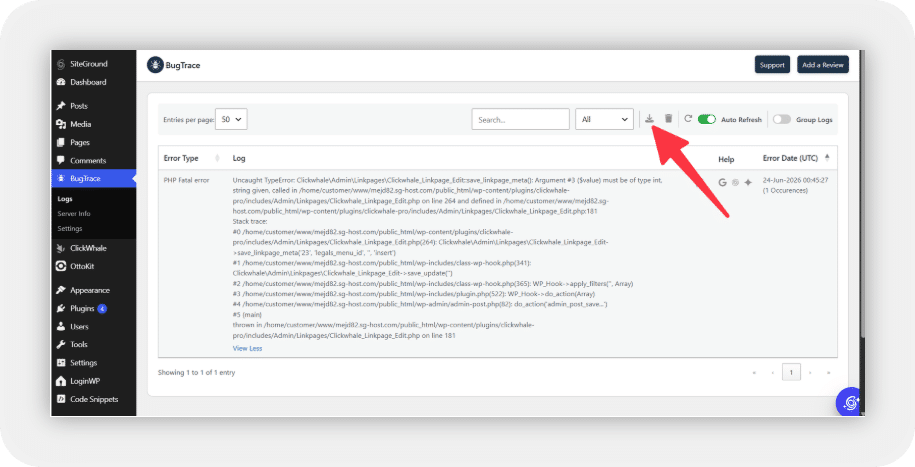915x467 pixels.
Task: Click the SiteGround sidebar icon
Action: point(61,64)
